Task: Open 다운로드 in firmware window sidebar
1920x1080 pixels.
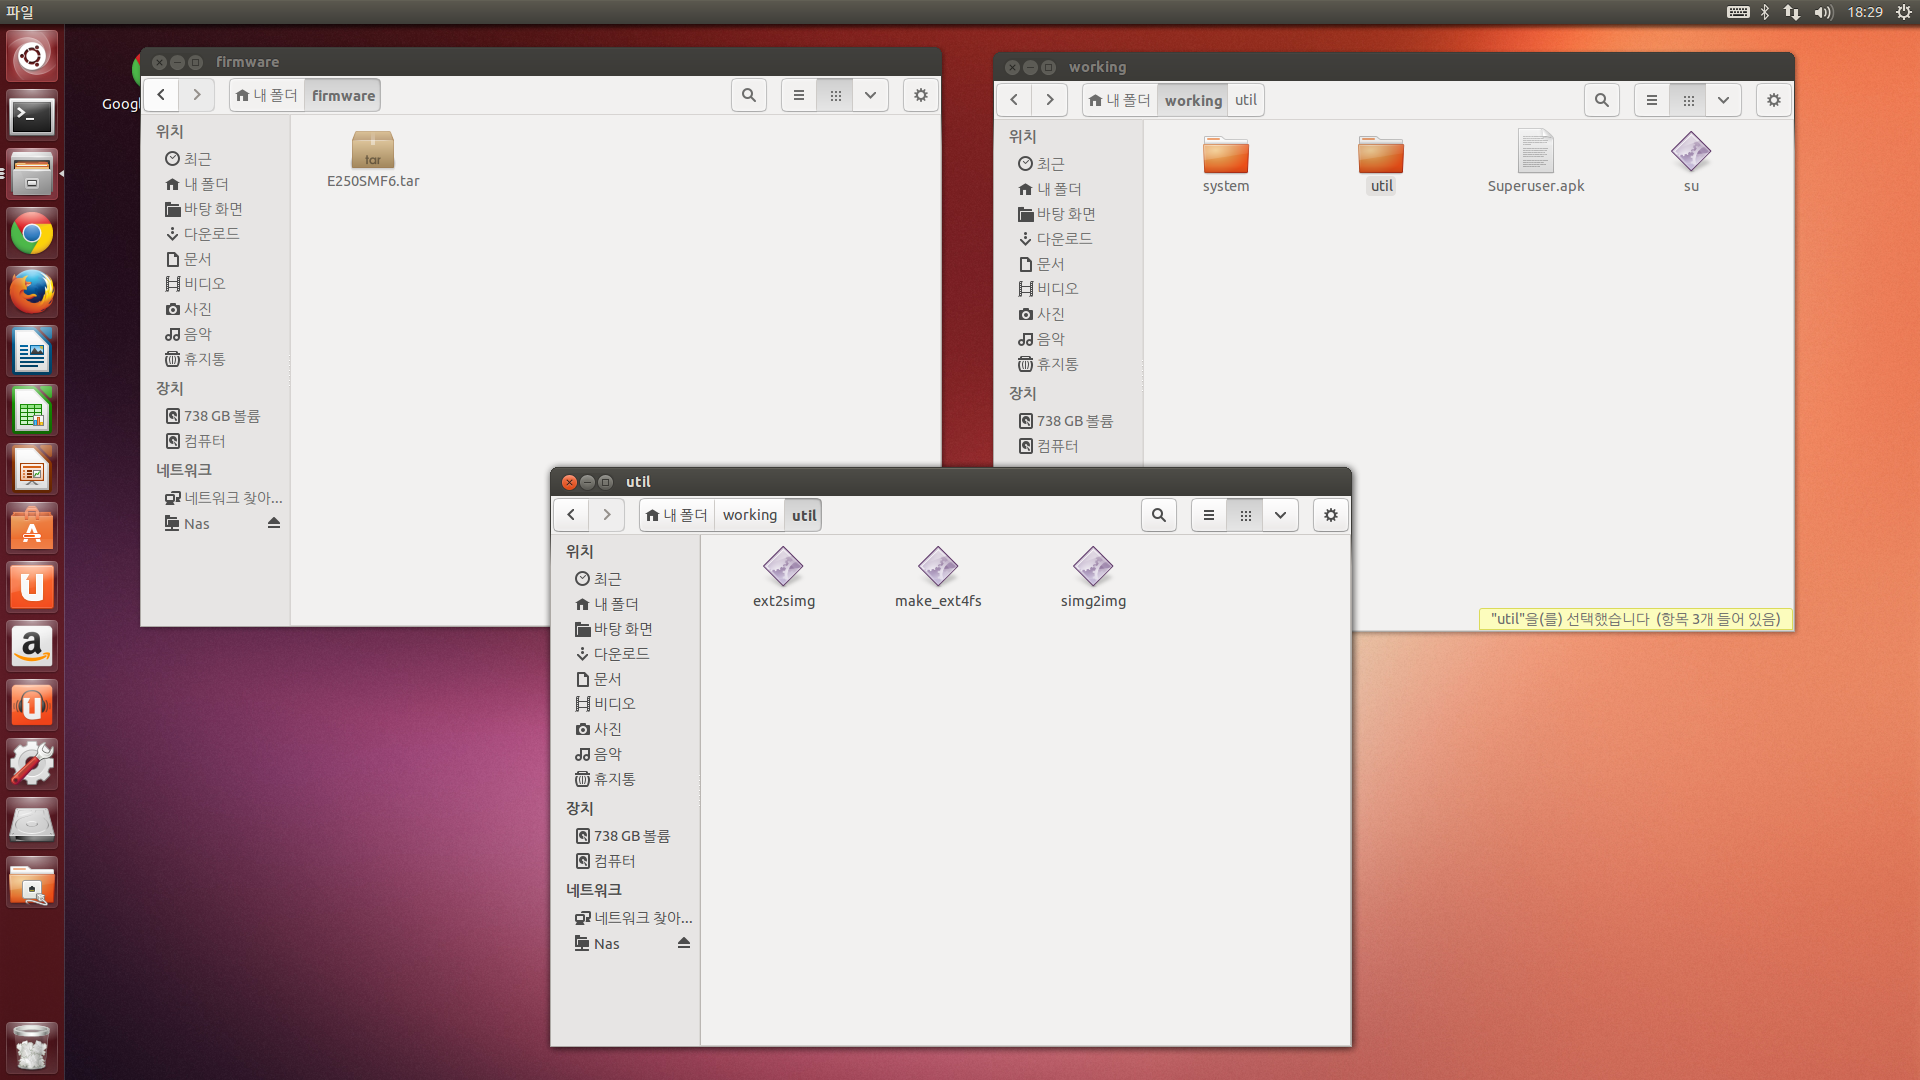Action: pyautogui.click(x=210, y=234)
